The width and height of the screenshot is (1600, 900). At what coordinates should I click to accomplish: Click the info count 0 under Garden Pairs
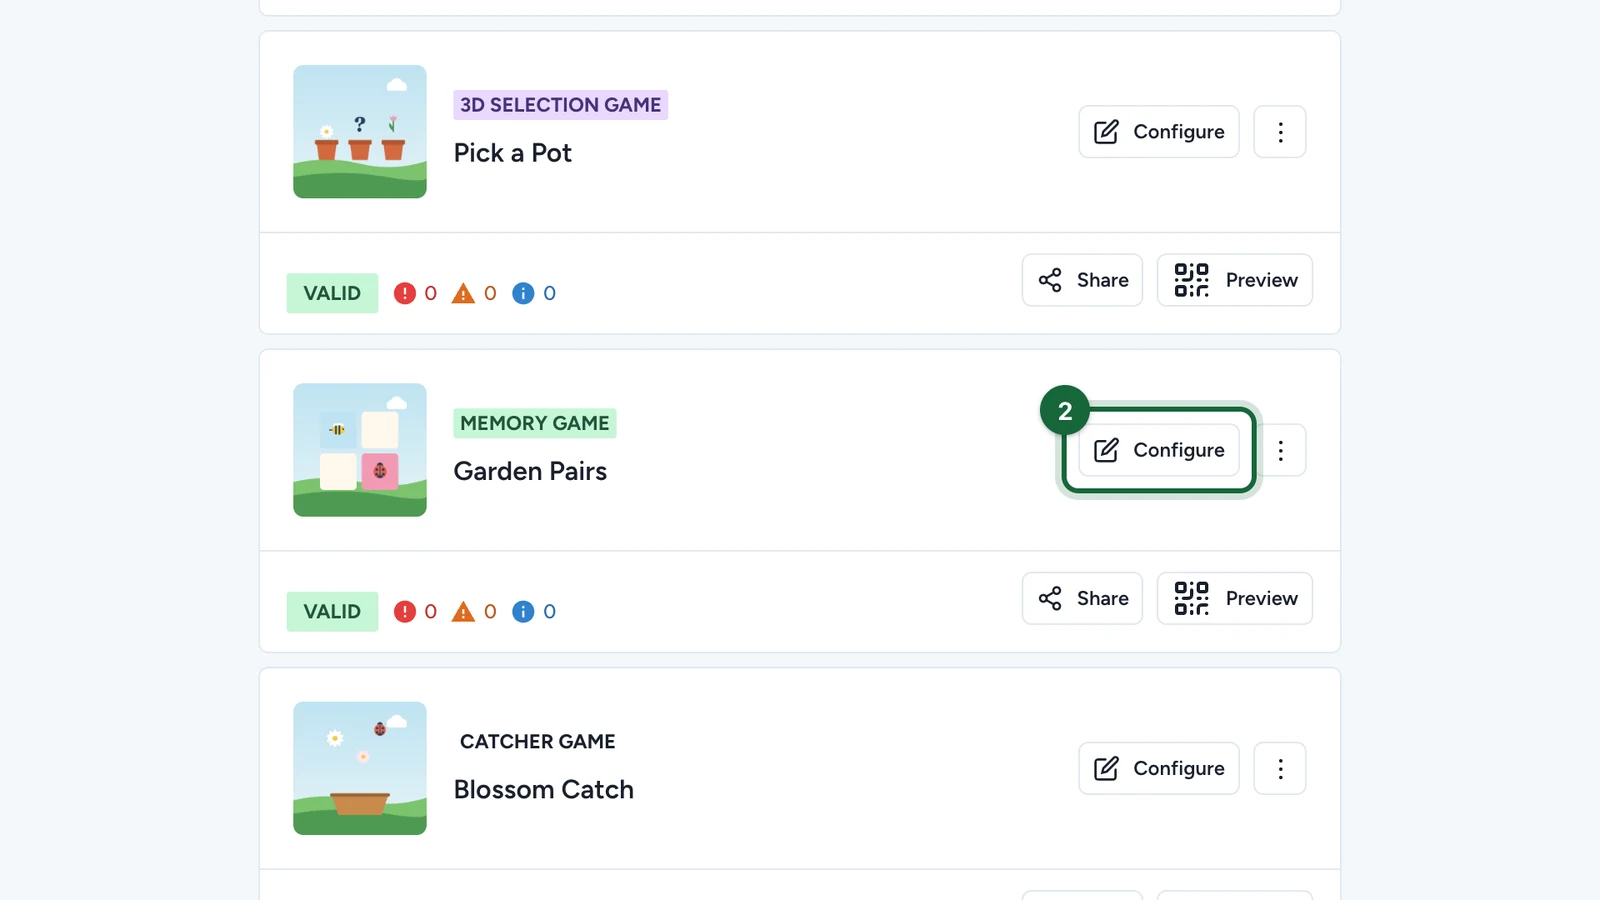pyautogui.click(x=550, y=611)
